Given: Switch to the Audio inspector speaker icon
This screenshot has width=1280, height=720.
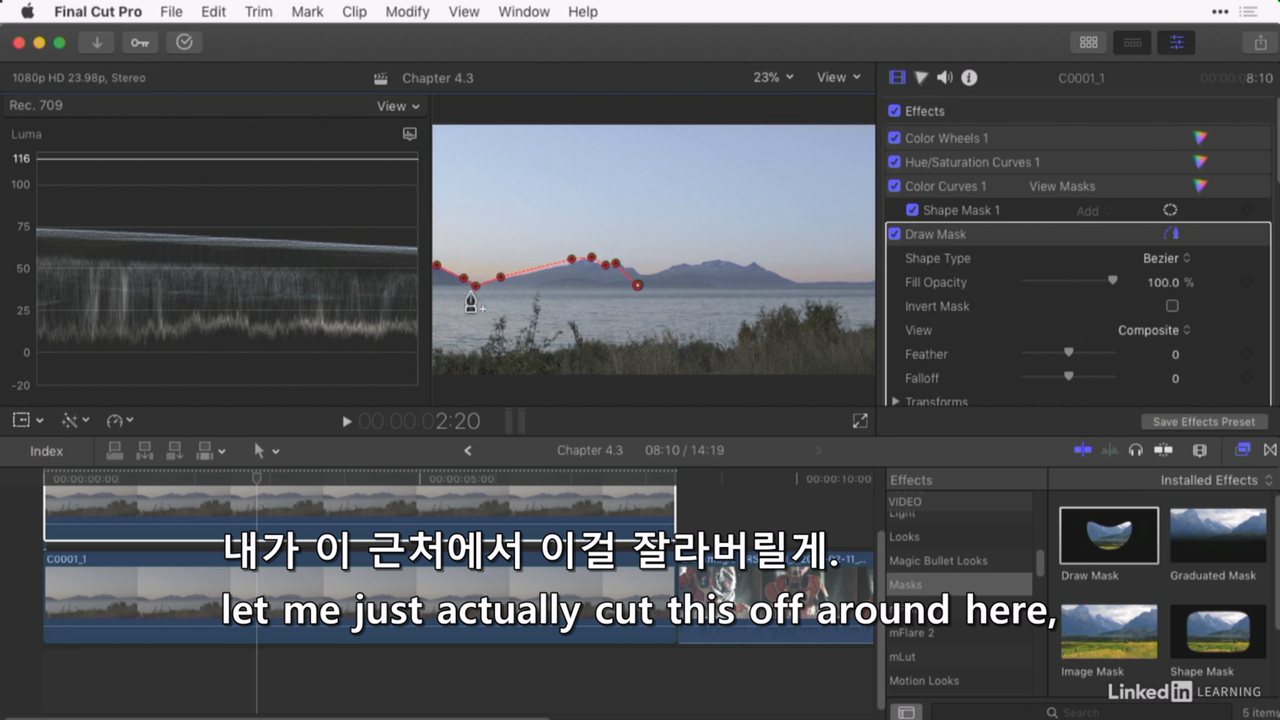Looking at the screenshot, I should click(945, 78).
